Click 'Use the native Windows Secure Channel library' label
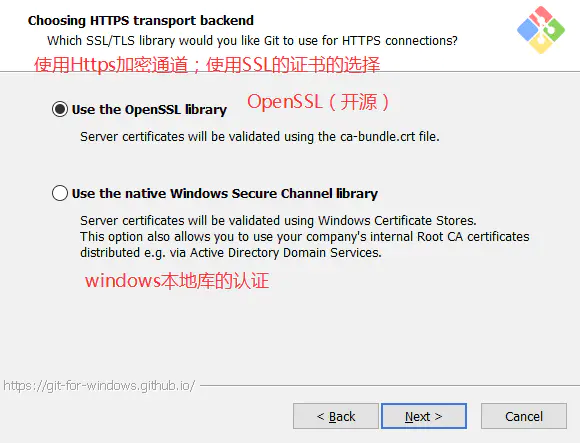This screenshot has height=443, width=580. 225,194
